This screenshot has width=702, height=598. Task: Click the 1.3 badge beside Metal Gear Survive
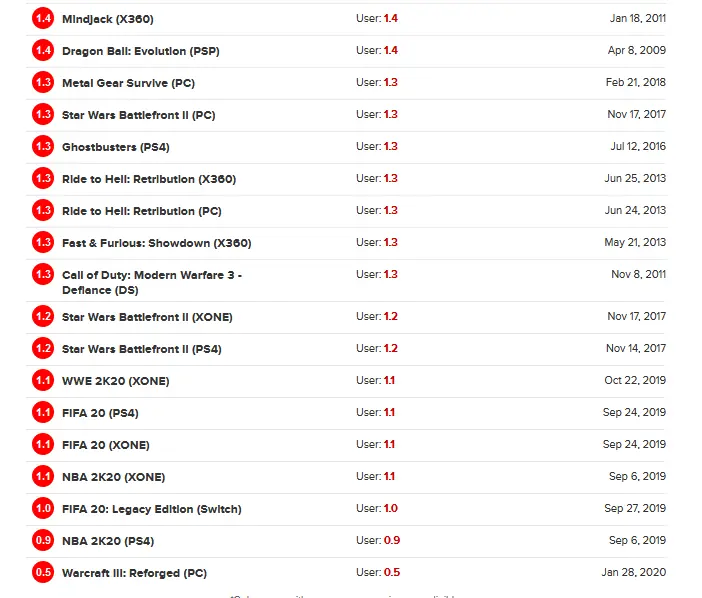click(x=43, y=82)
